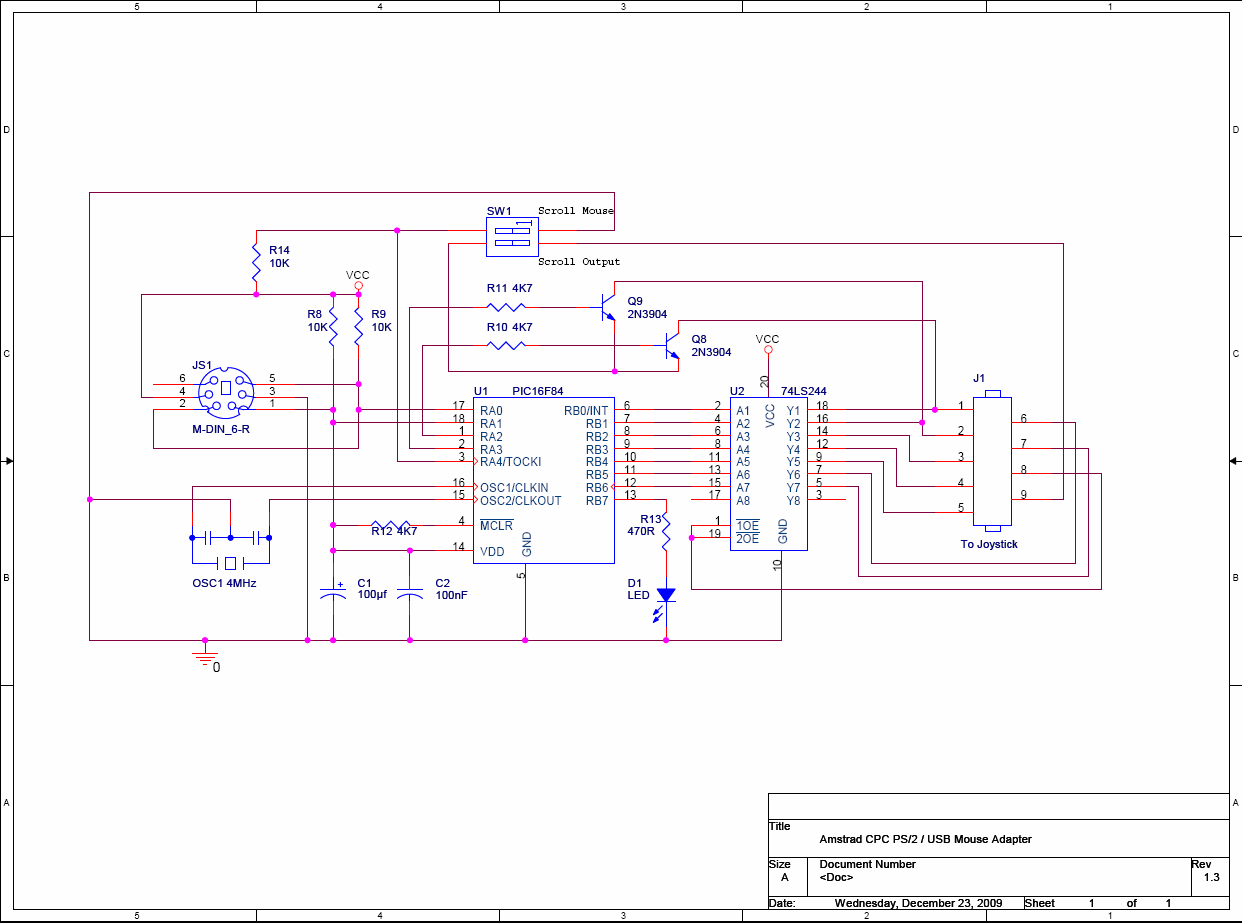Click the U1 GND pin label
This screenshot has width=1244, height=923.
point(526,544)
